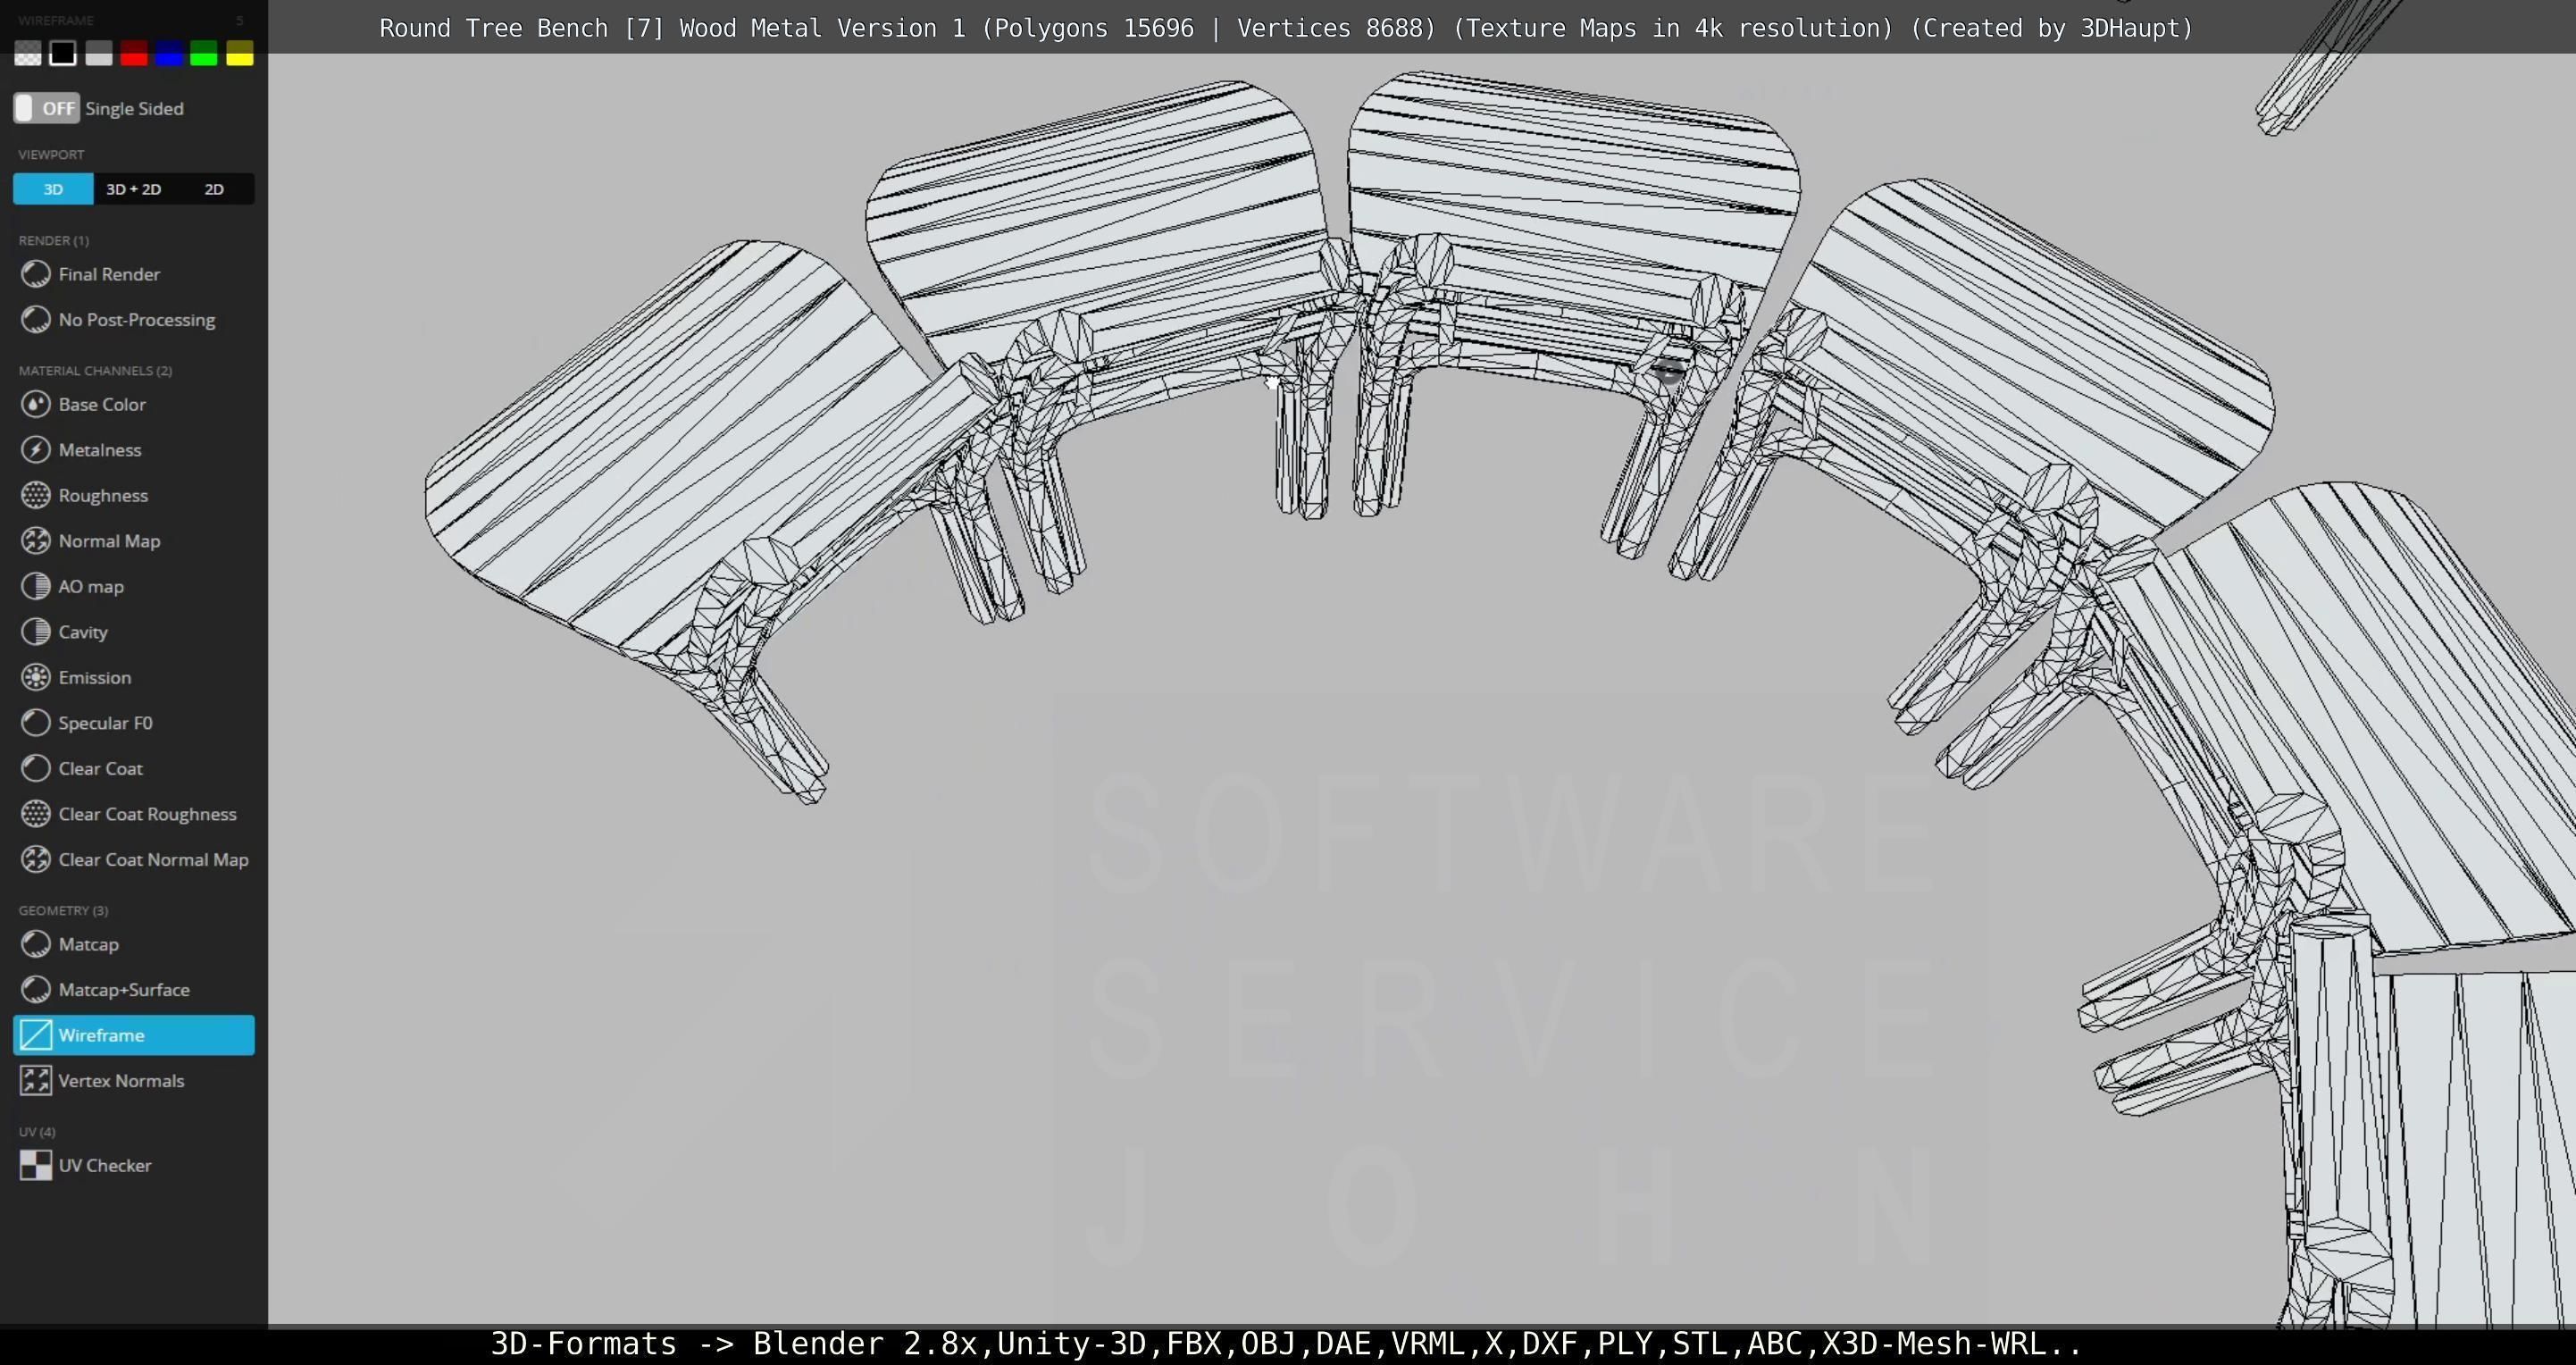
Task: Click the MATERIAL CHANNELS (2) label
Action: pyautogui.click(x=95, y=370)
